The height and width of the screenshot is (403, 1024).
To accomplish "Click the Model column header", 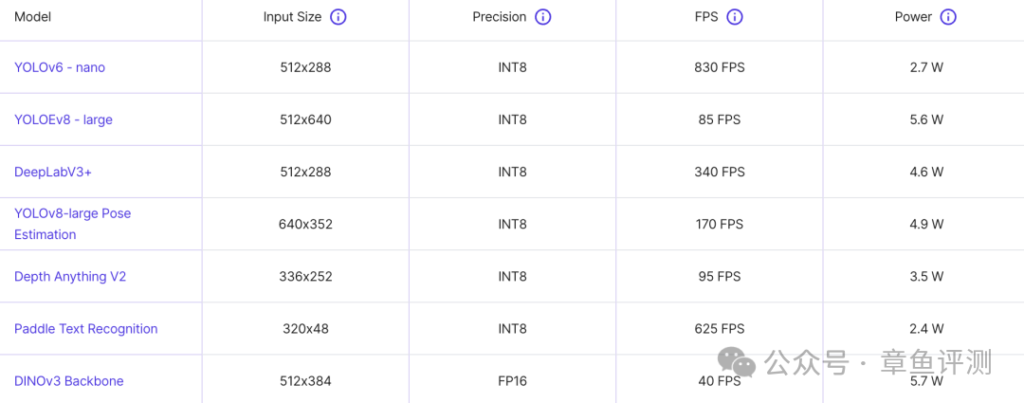I will [33, 17].
